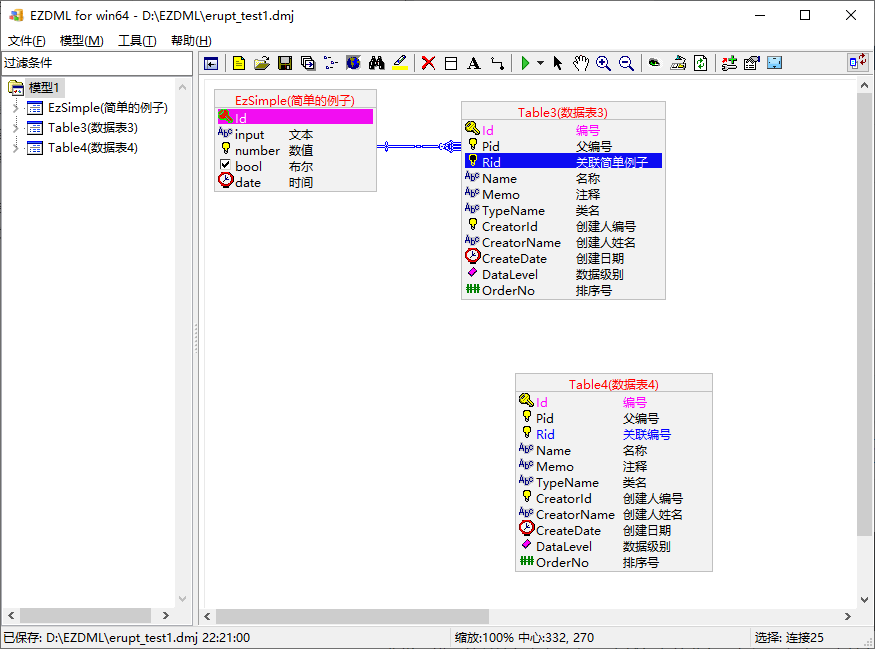
Task: Open the 模型(M) menu
Action: click(81, 41)
